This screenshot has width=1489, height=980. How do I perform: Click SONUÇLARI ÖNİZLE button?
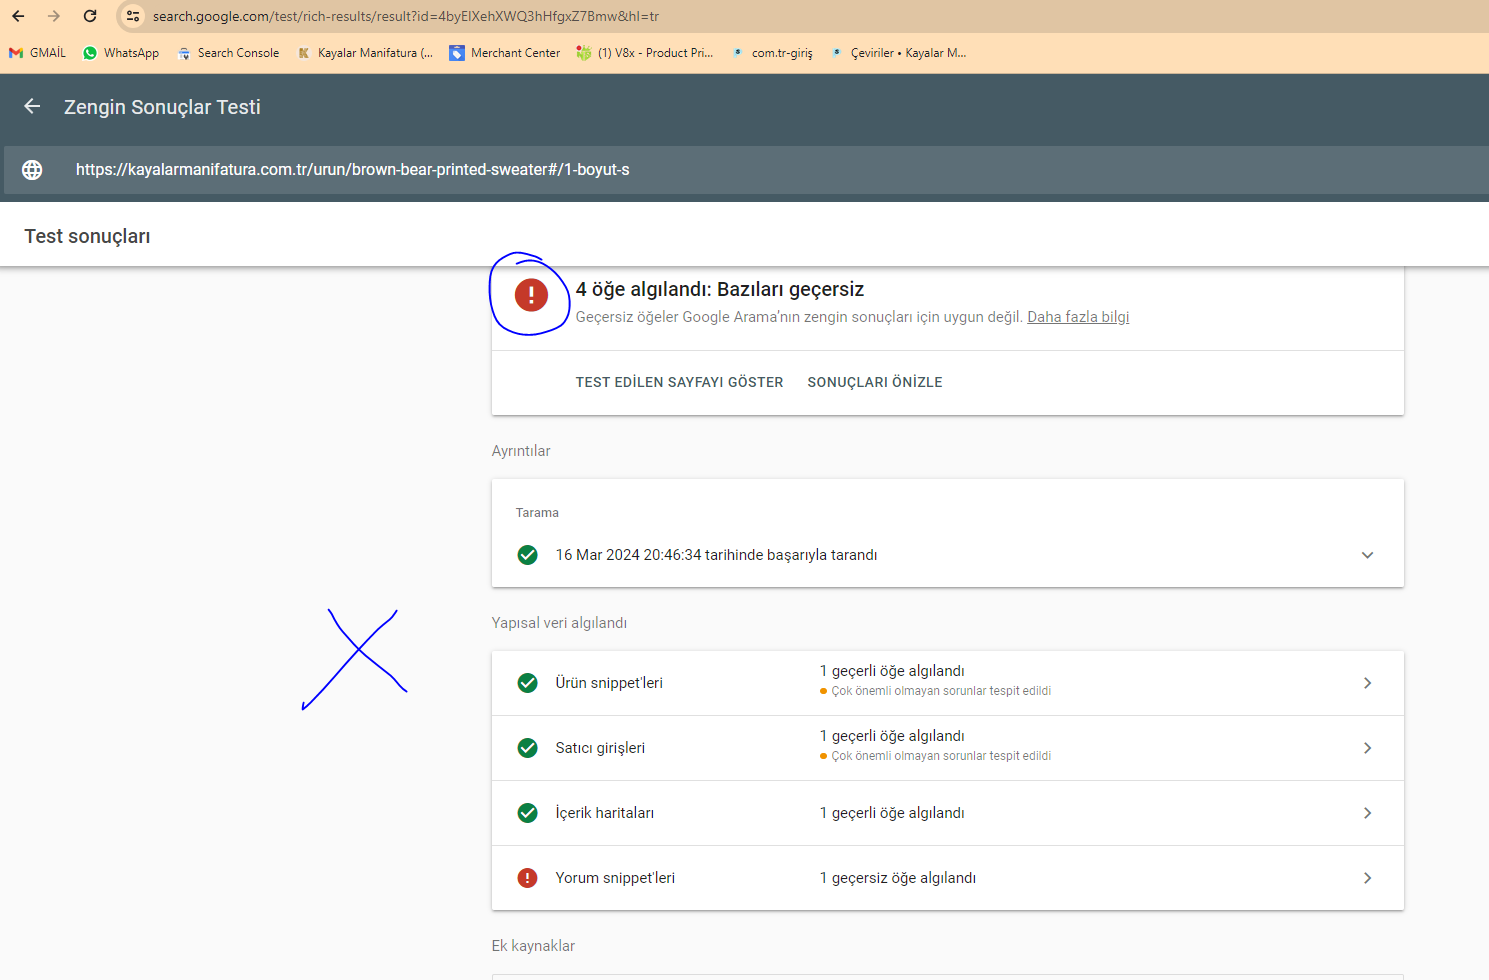click(x=875, y=382)
